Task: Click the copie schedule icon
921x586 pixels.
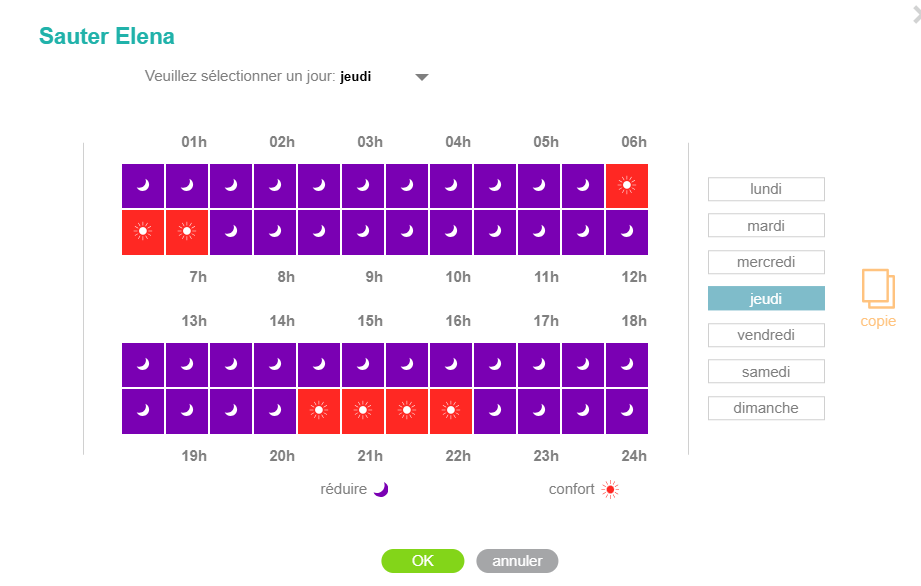Action: (x=878, y=288)
